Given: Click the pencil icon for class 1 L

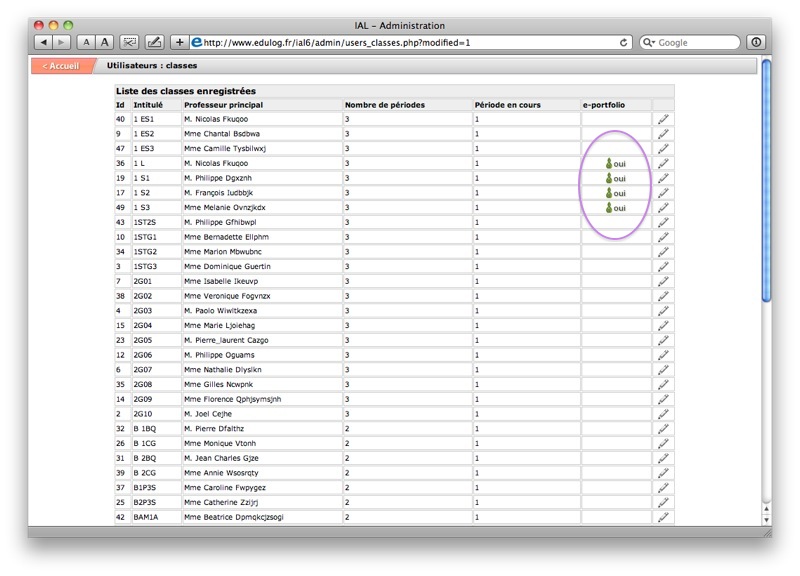Looking at the screenshot, I should click(x=663, y=163).
